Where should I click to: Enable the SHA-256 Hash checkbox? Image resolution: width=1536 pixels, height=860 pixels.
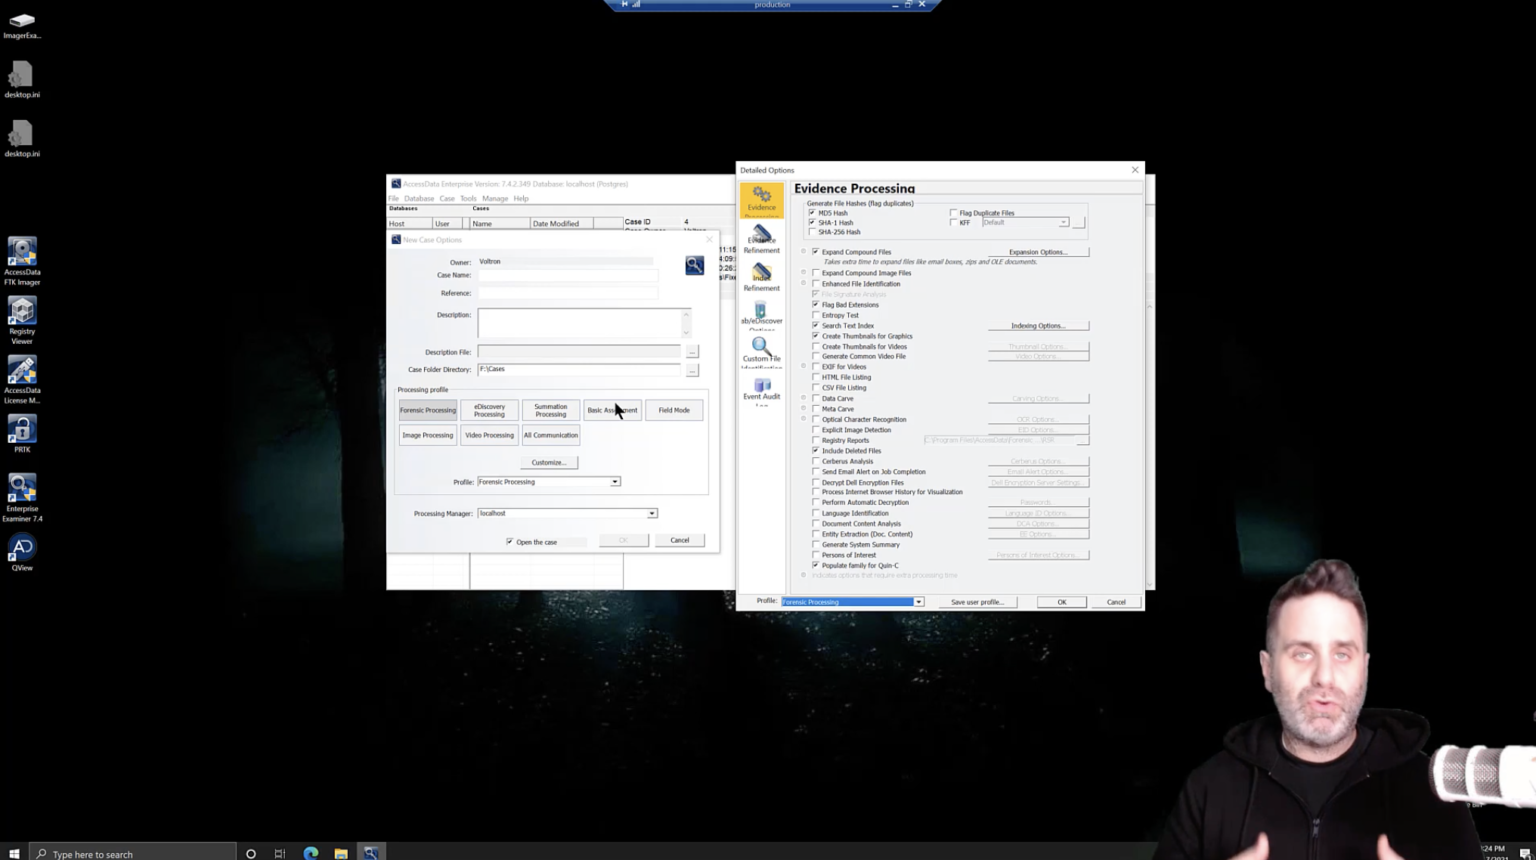[814, 231]
